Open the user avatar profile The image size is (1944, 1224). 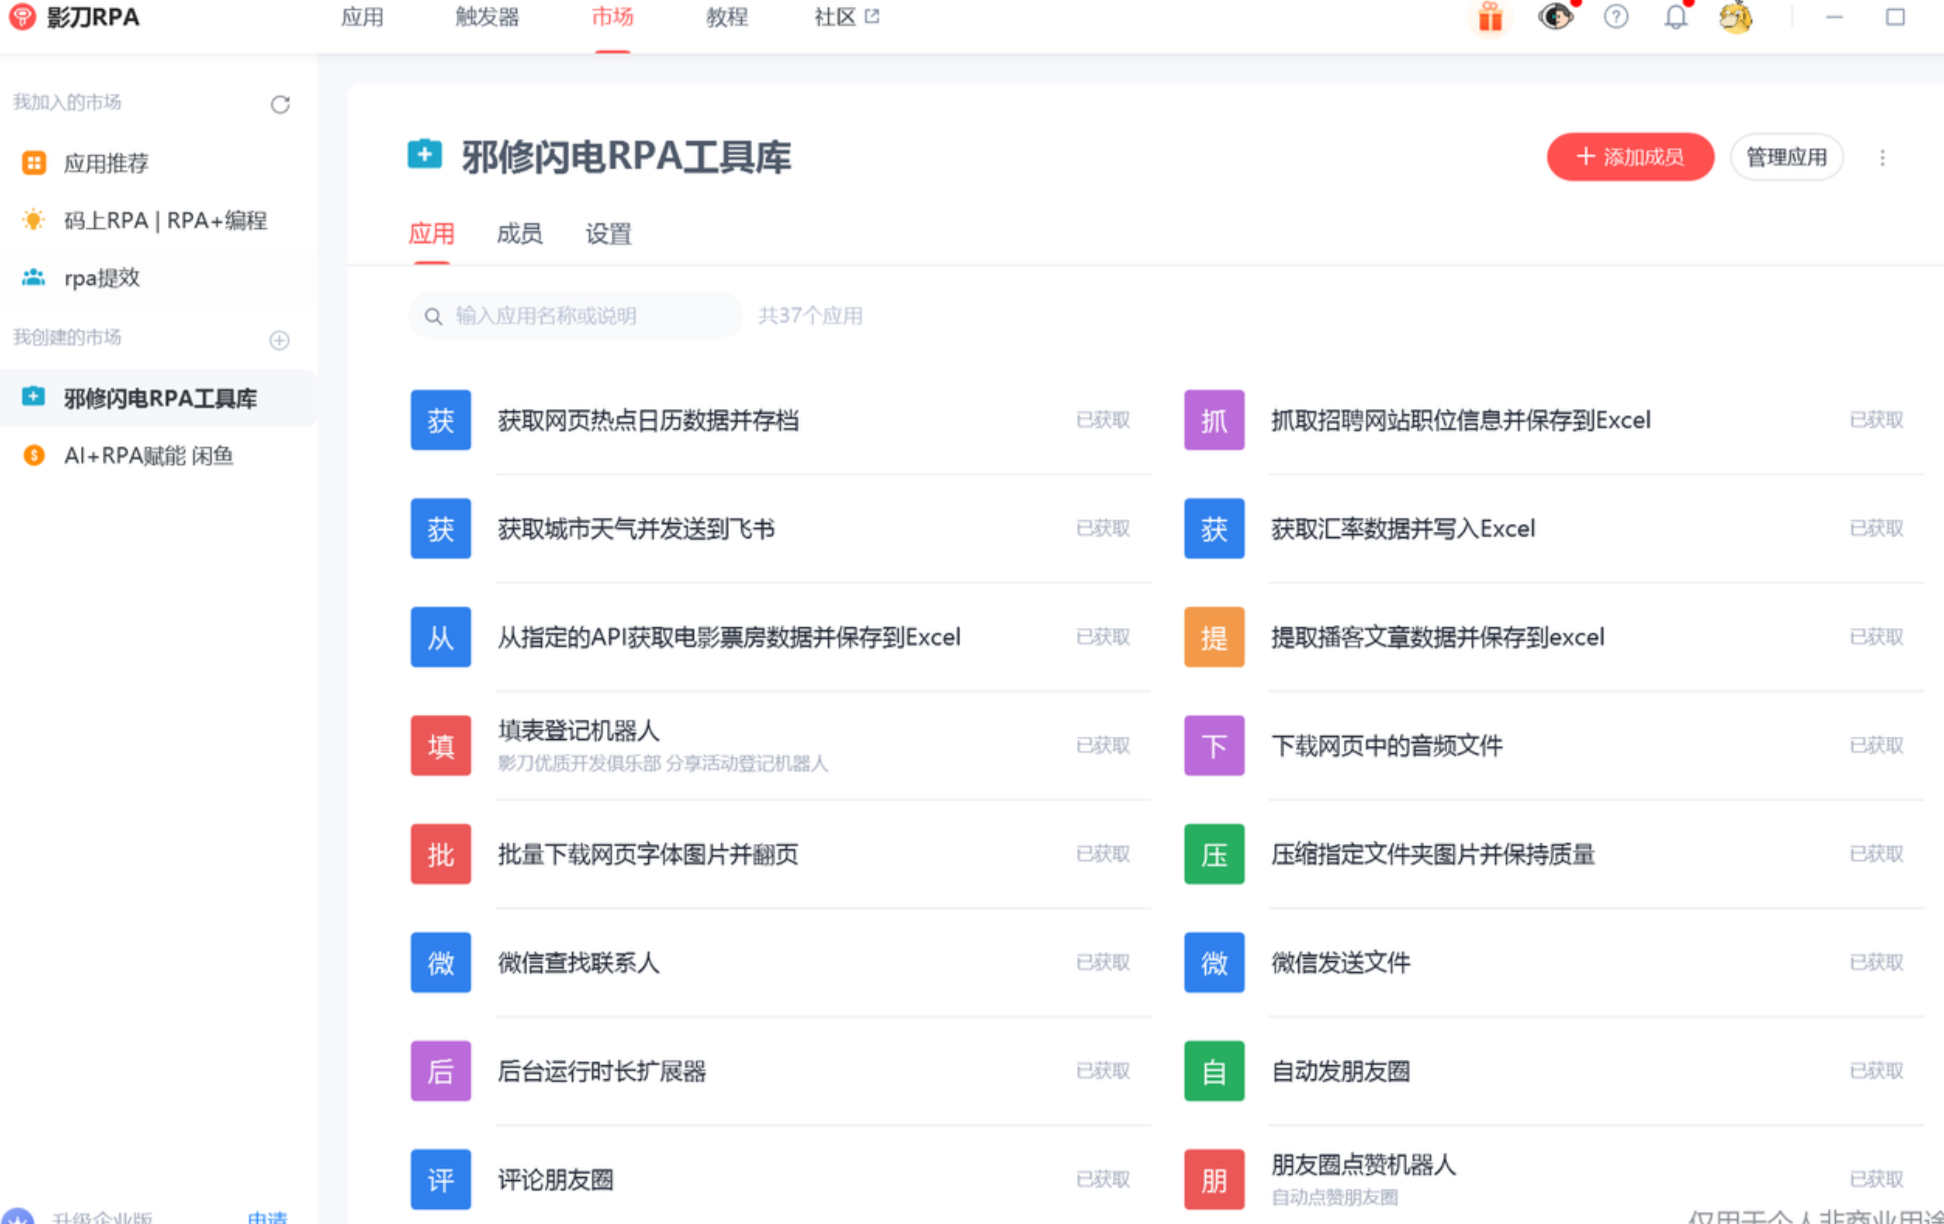(1735, 17)
